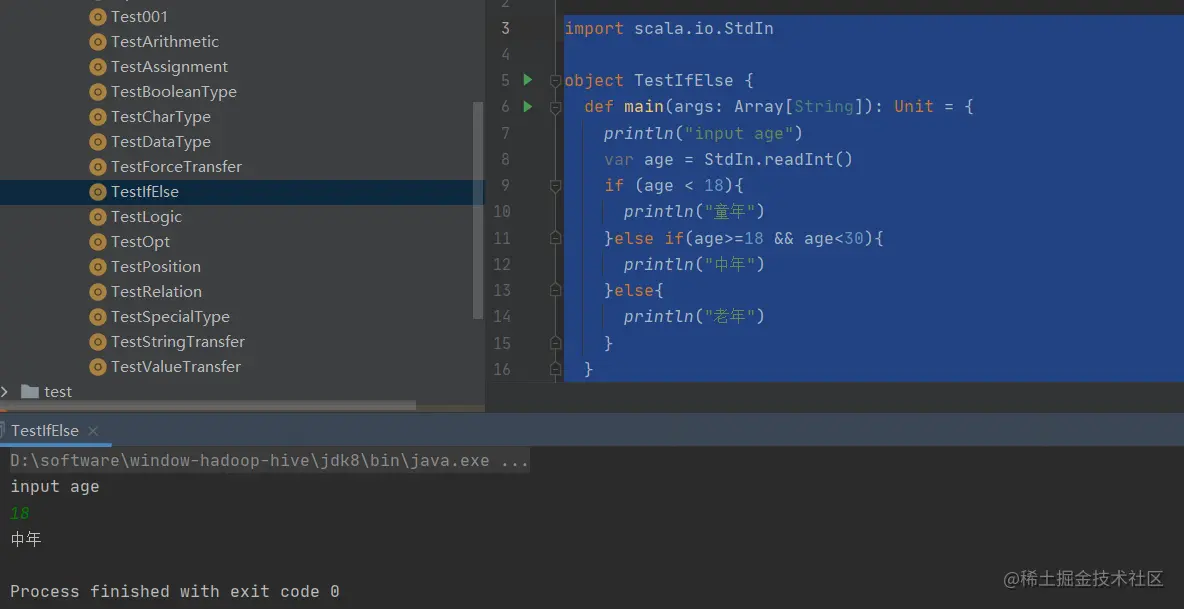This screenshot has width=1184, height=609.
Task: Toggle fold marker on line 15
Action: click(556, 343)
